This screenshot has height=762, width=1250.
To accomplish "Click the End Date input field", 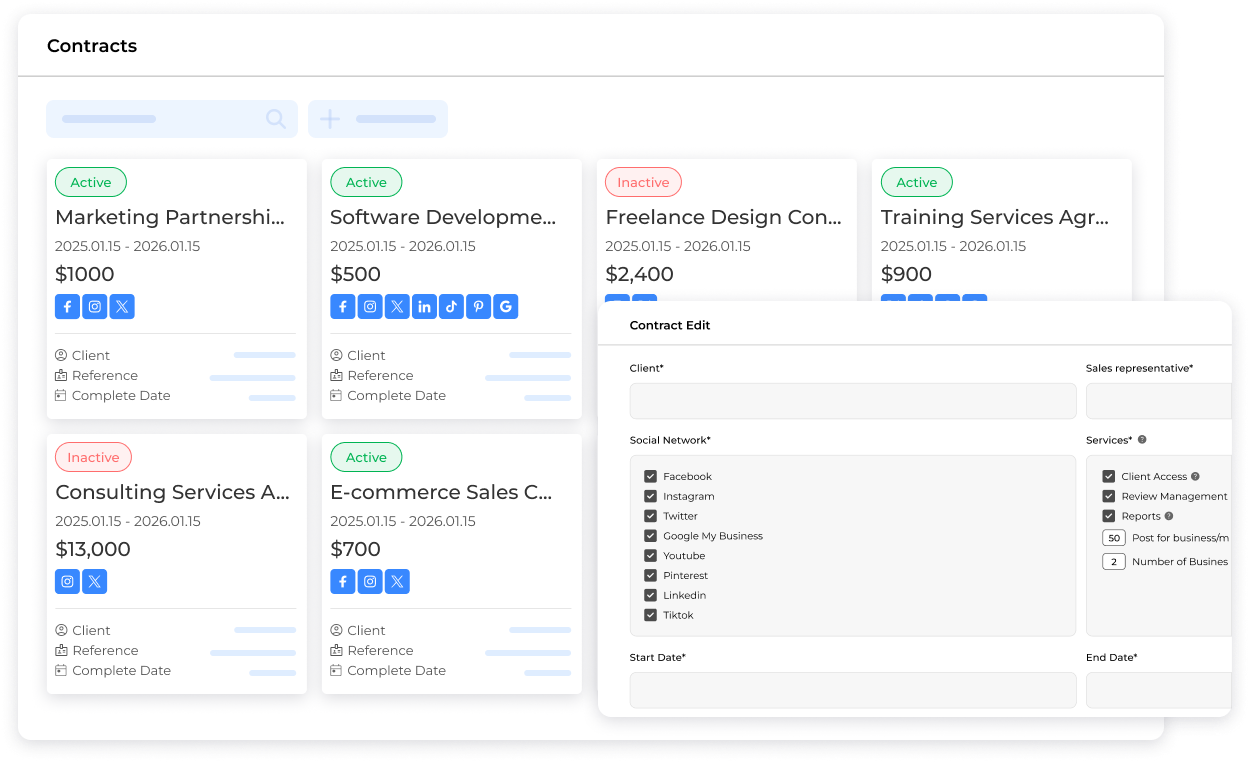I will pos(1159,690).
